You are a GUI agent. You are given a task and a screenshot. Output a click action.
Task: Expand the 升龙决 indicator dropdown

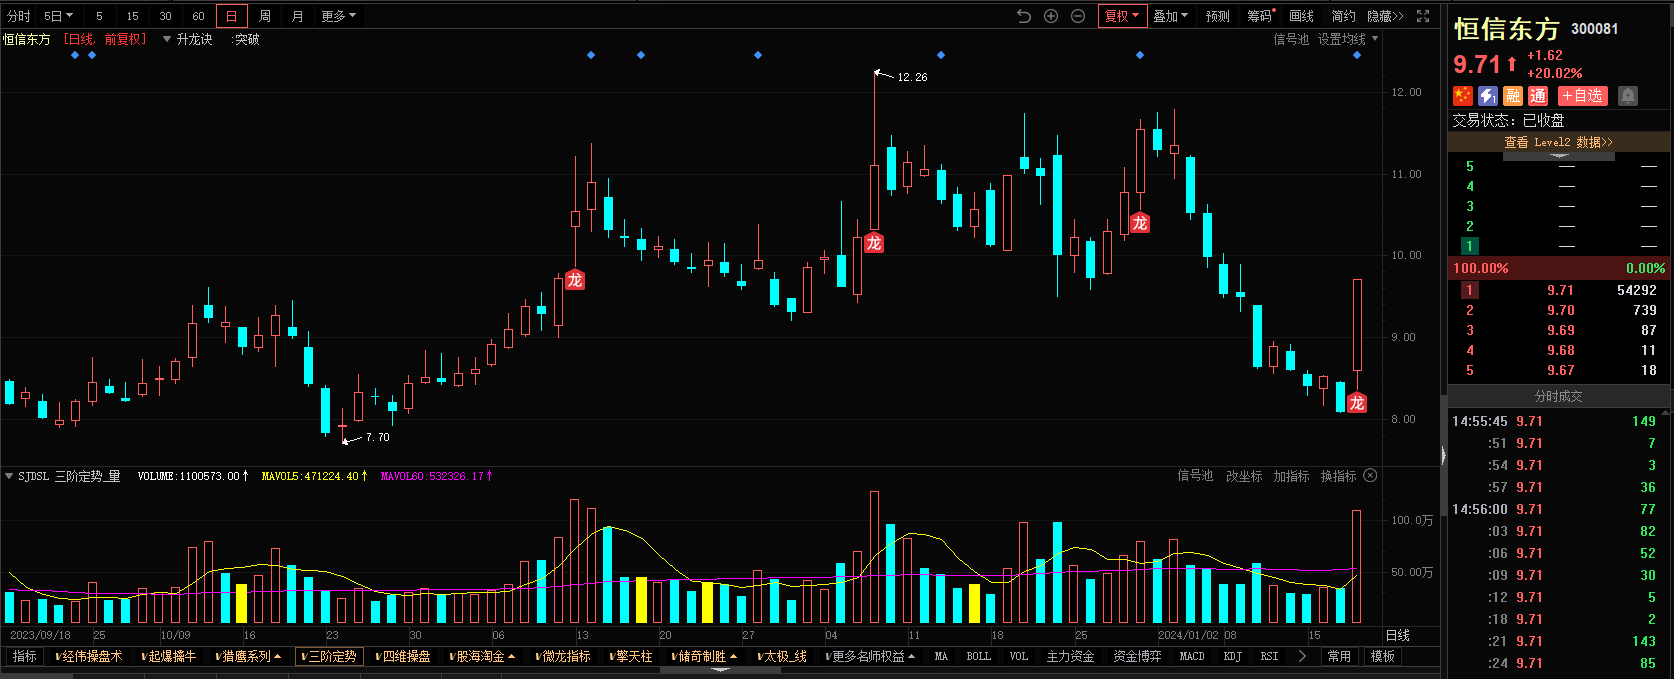pyautogui.click(x=167, y=39)
